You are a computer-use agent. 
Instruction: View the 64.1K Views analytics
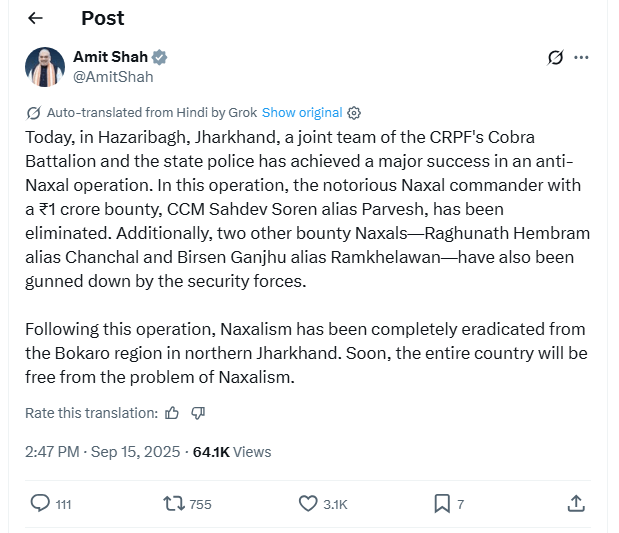click(232, 452)
